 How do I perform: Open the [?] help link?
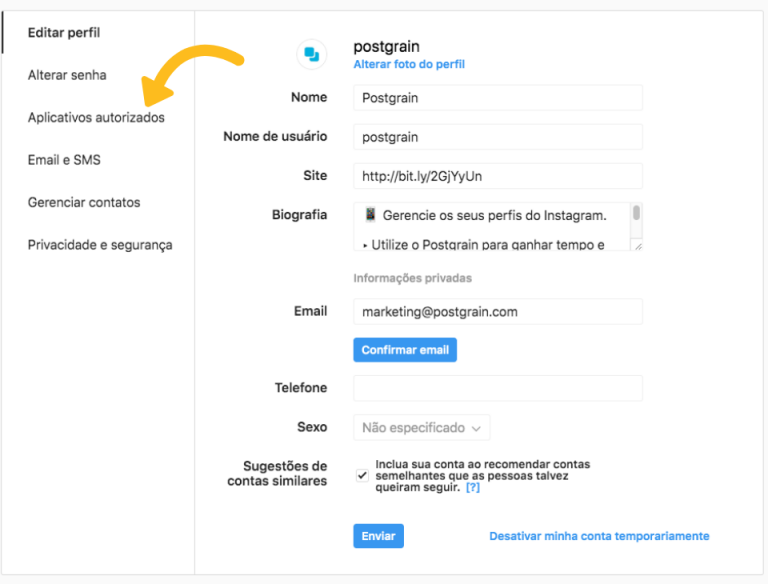(x=473, y=488)
